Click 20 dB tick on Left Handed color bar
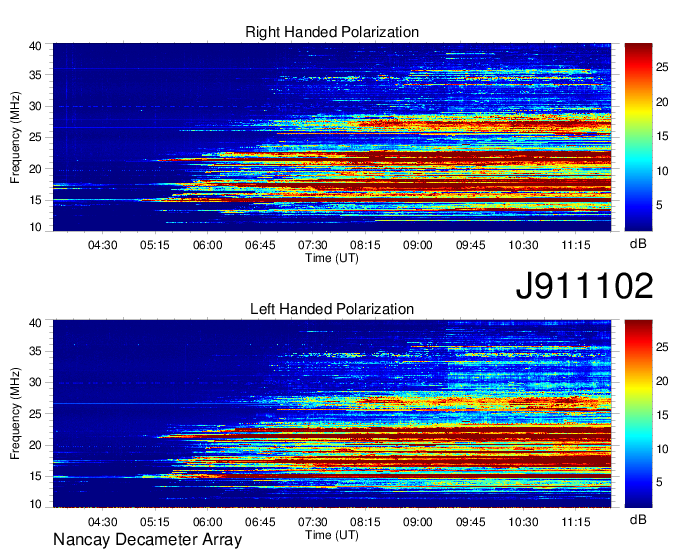680x552 pixels. 662,381
